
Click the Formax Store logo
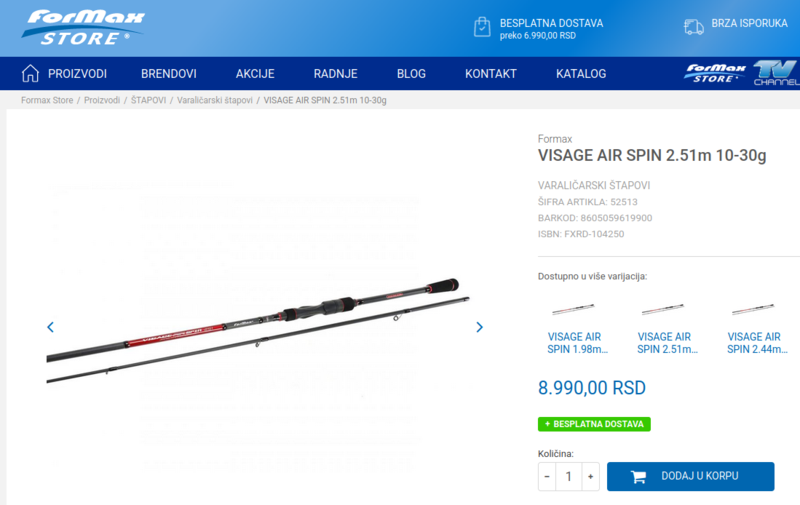(83, 28)
